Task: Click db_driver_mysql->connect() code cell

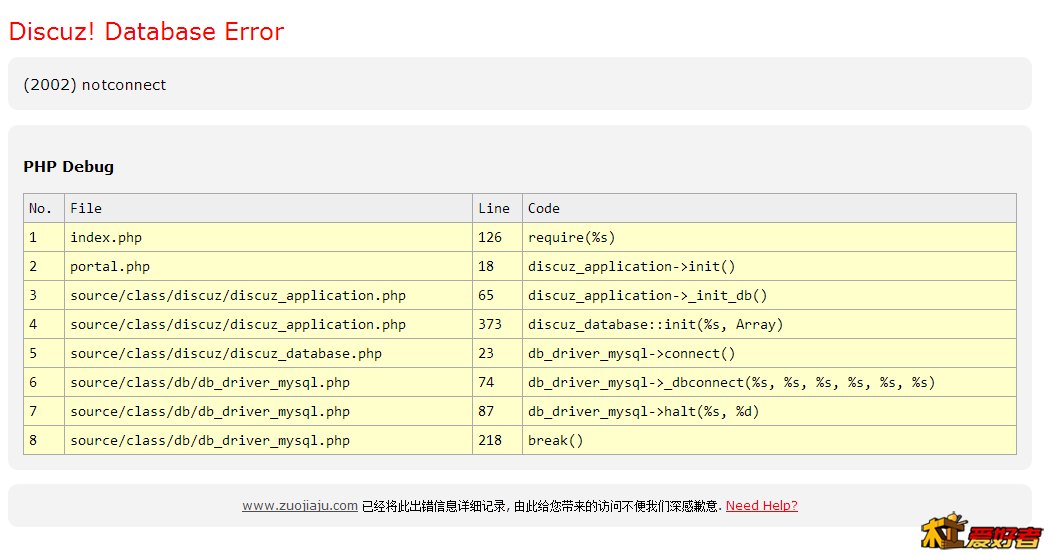Action: coord(769,354)
